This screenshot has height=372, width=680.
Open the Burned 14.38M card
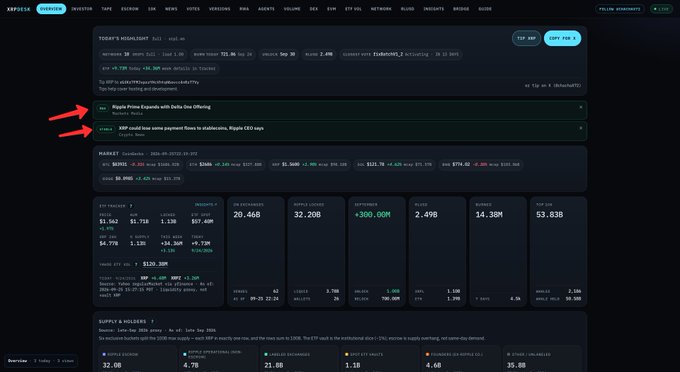(x=498, y=252)
